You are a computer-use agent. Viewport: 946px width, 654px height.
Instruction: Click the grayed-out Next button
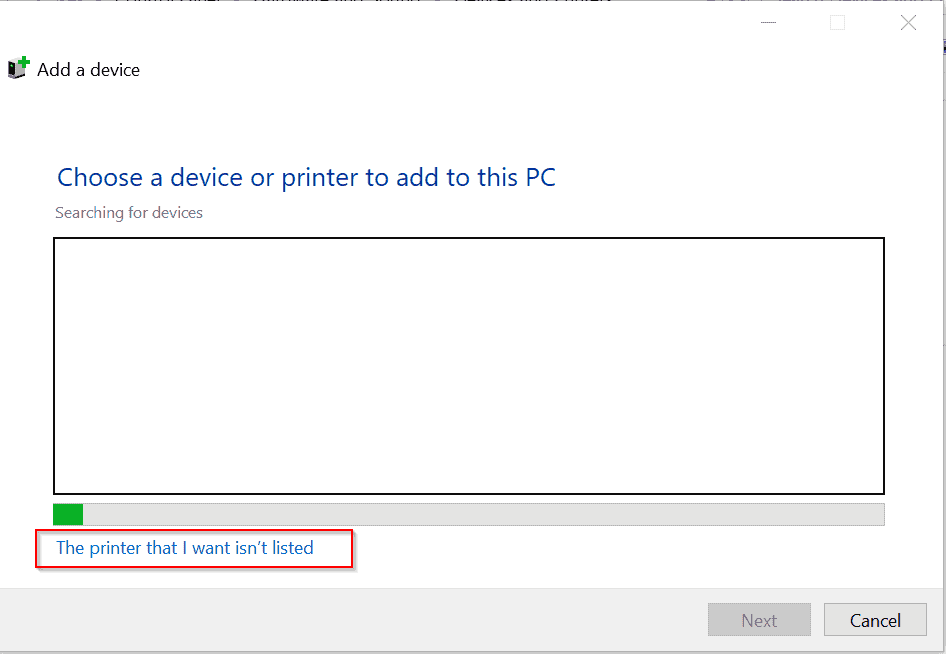[x=759, y=620]
